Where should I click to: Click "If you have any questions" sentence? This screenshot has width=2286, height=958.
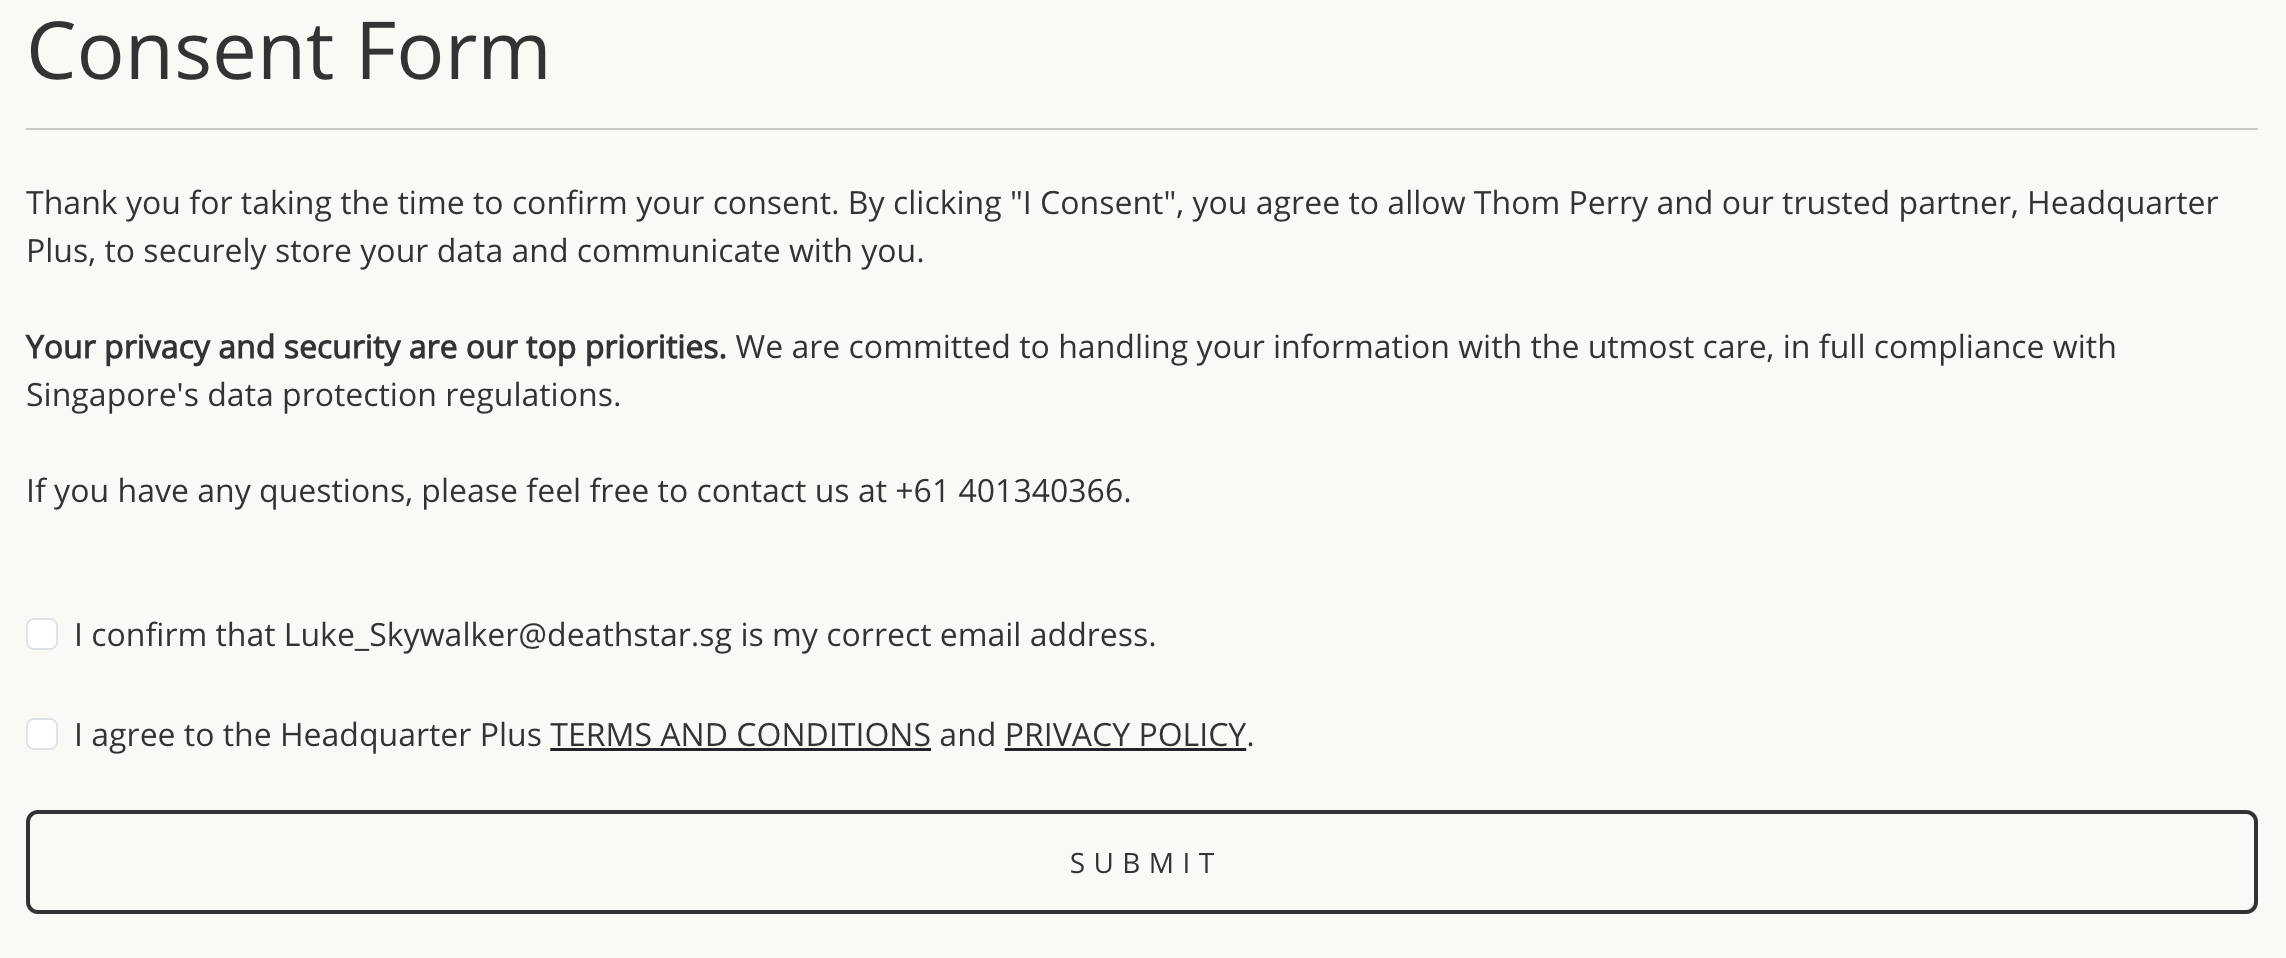pyautogui.click(x=219, y=491)
